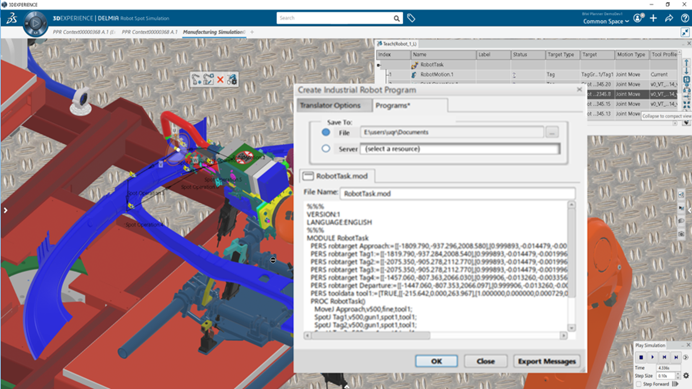Open the simulation settings gear icon

click(x=686, y=376)
